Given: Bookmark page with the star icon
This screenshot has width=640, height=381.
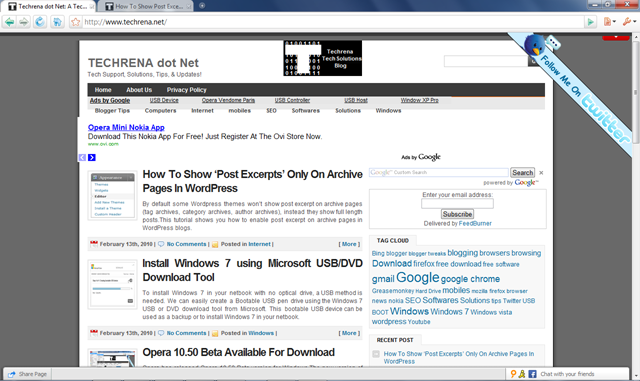Looking at the screenshot, I should tap(76, 22).
